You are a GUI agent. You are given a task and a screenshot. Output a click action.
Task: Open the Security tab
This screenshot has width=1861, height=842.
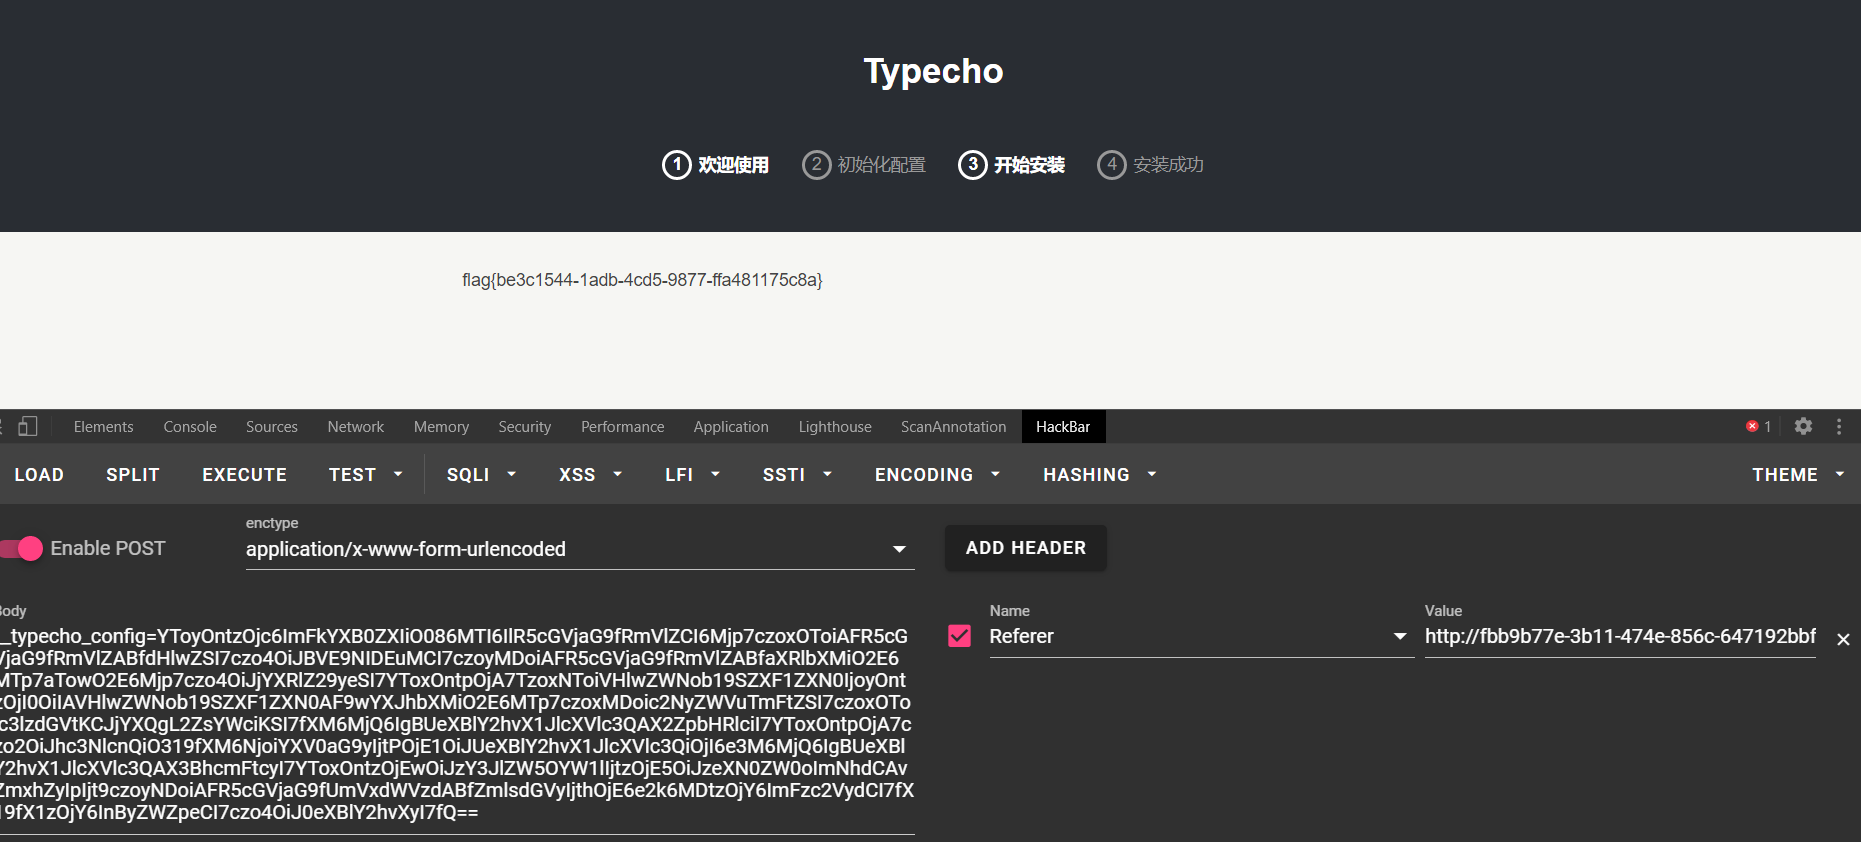[x=525, y=427]
